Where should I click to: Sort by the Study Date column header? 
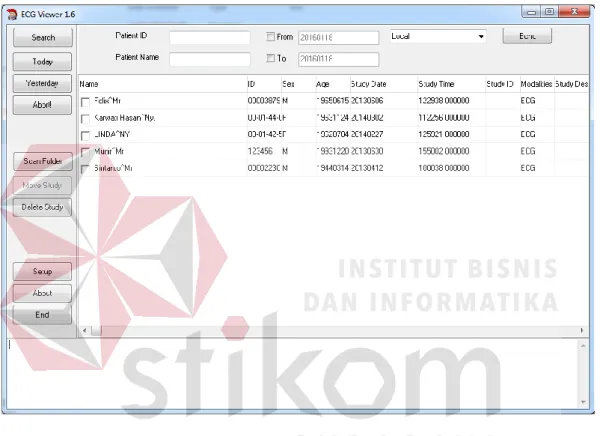tap(383, 84)
